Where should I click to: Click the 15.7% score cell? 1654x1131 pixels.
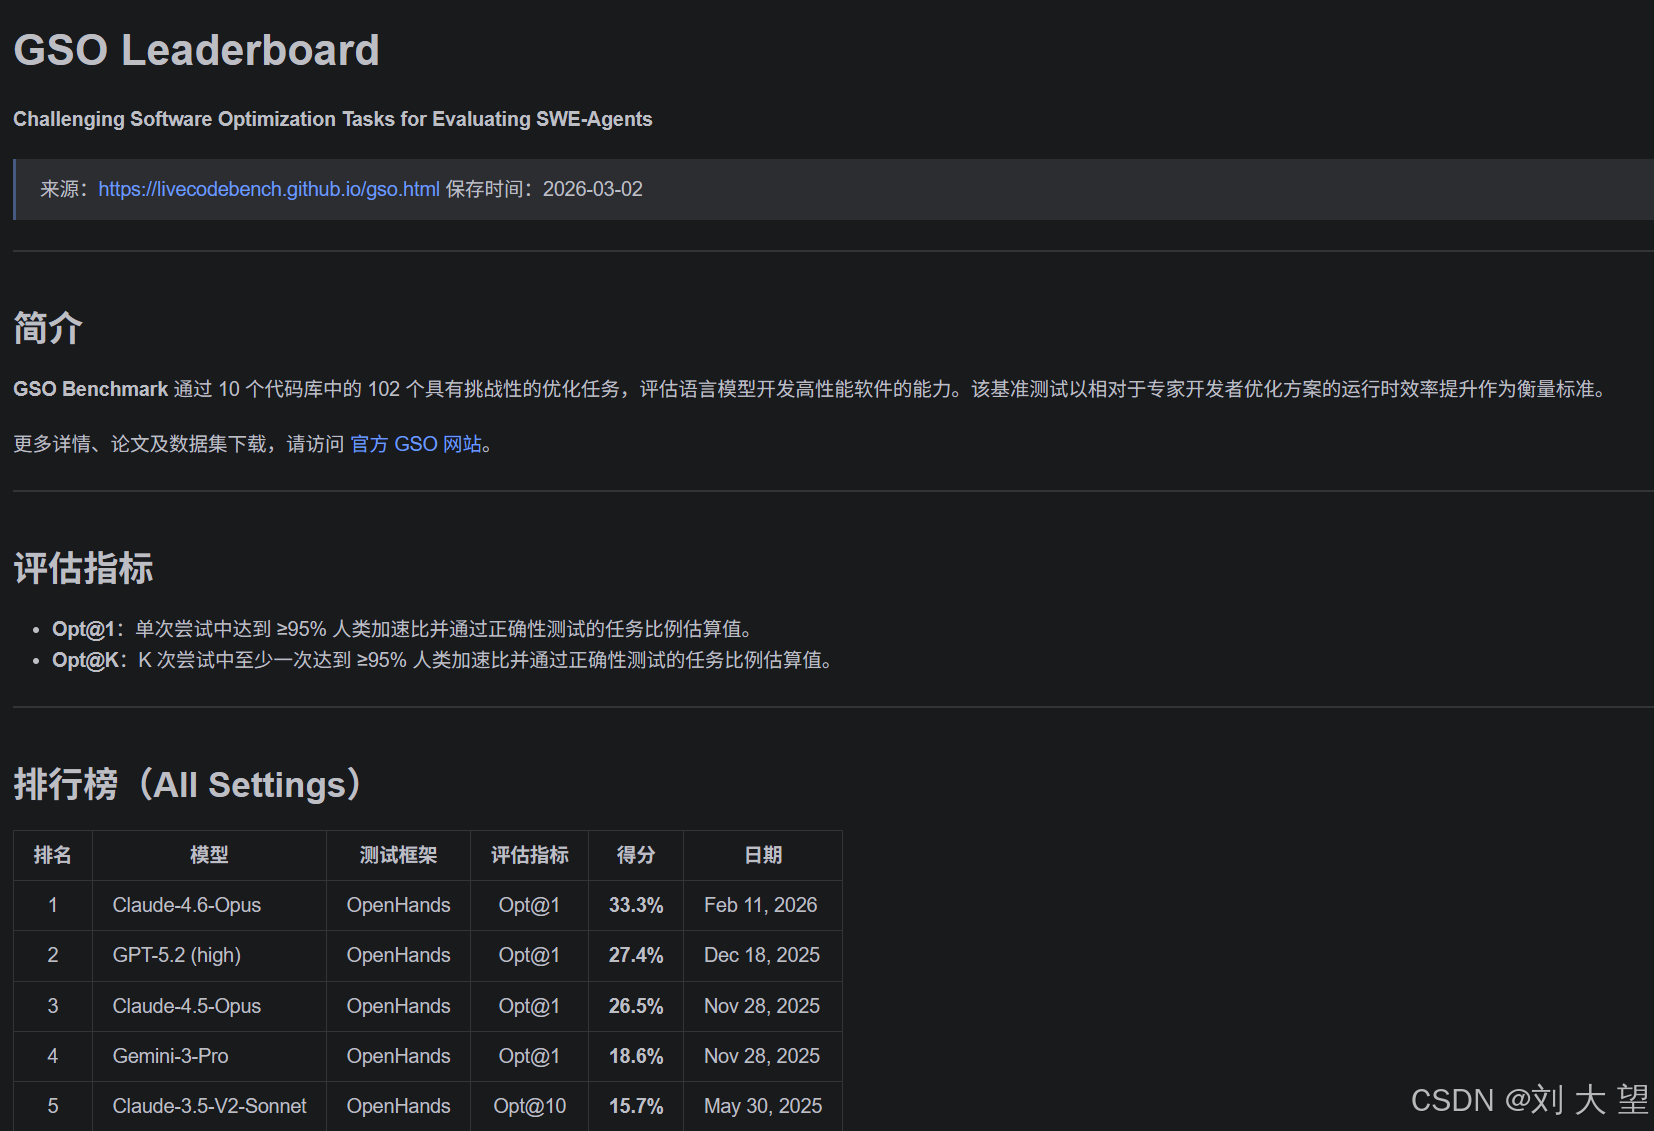(x=636, y=1106)
